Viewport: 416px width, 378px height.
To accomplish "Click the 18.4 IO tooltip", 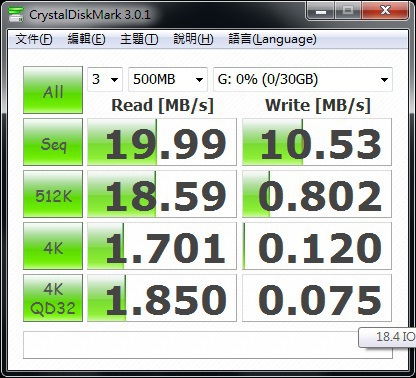I will point(387,337).
